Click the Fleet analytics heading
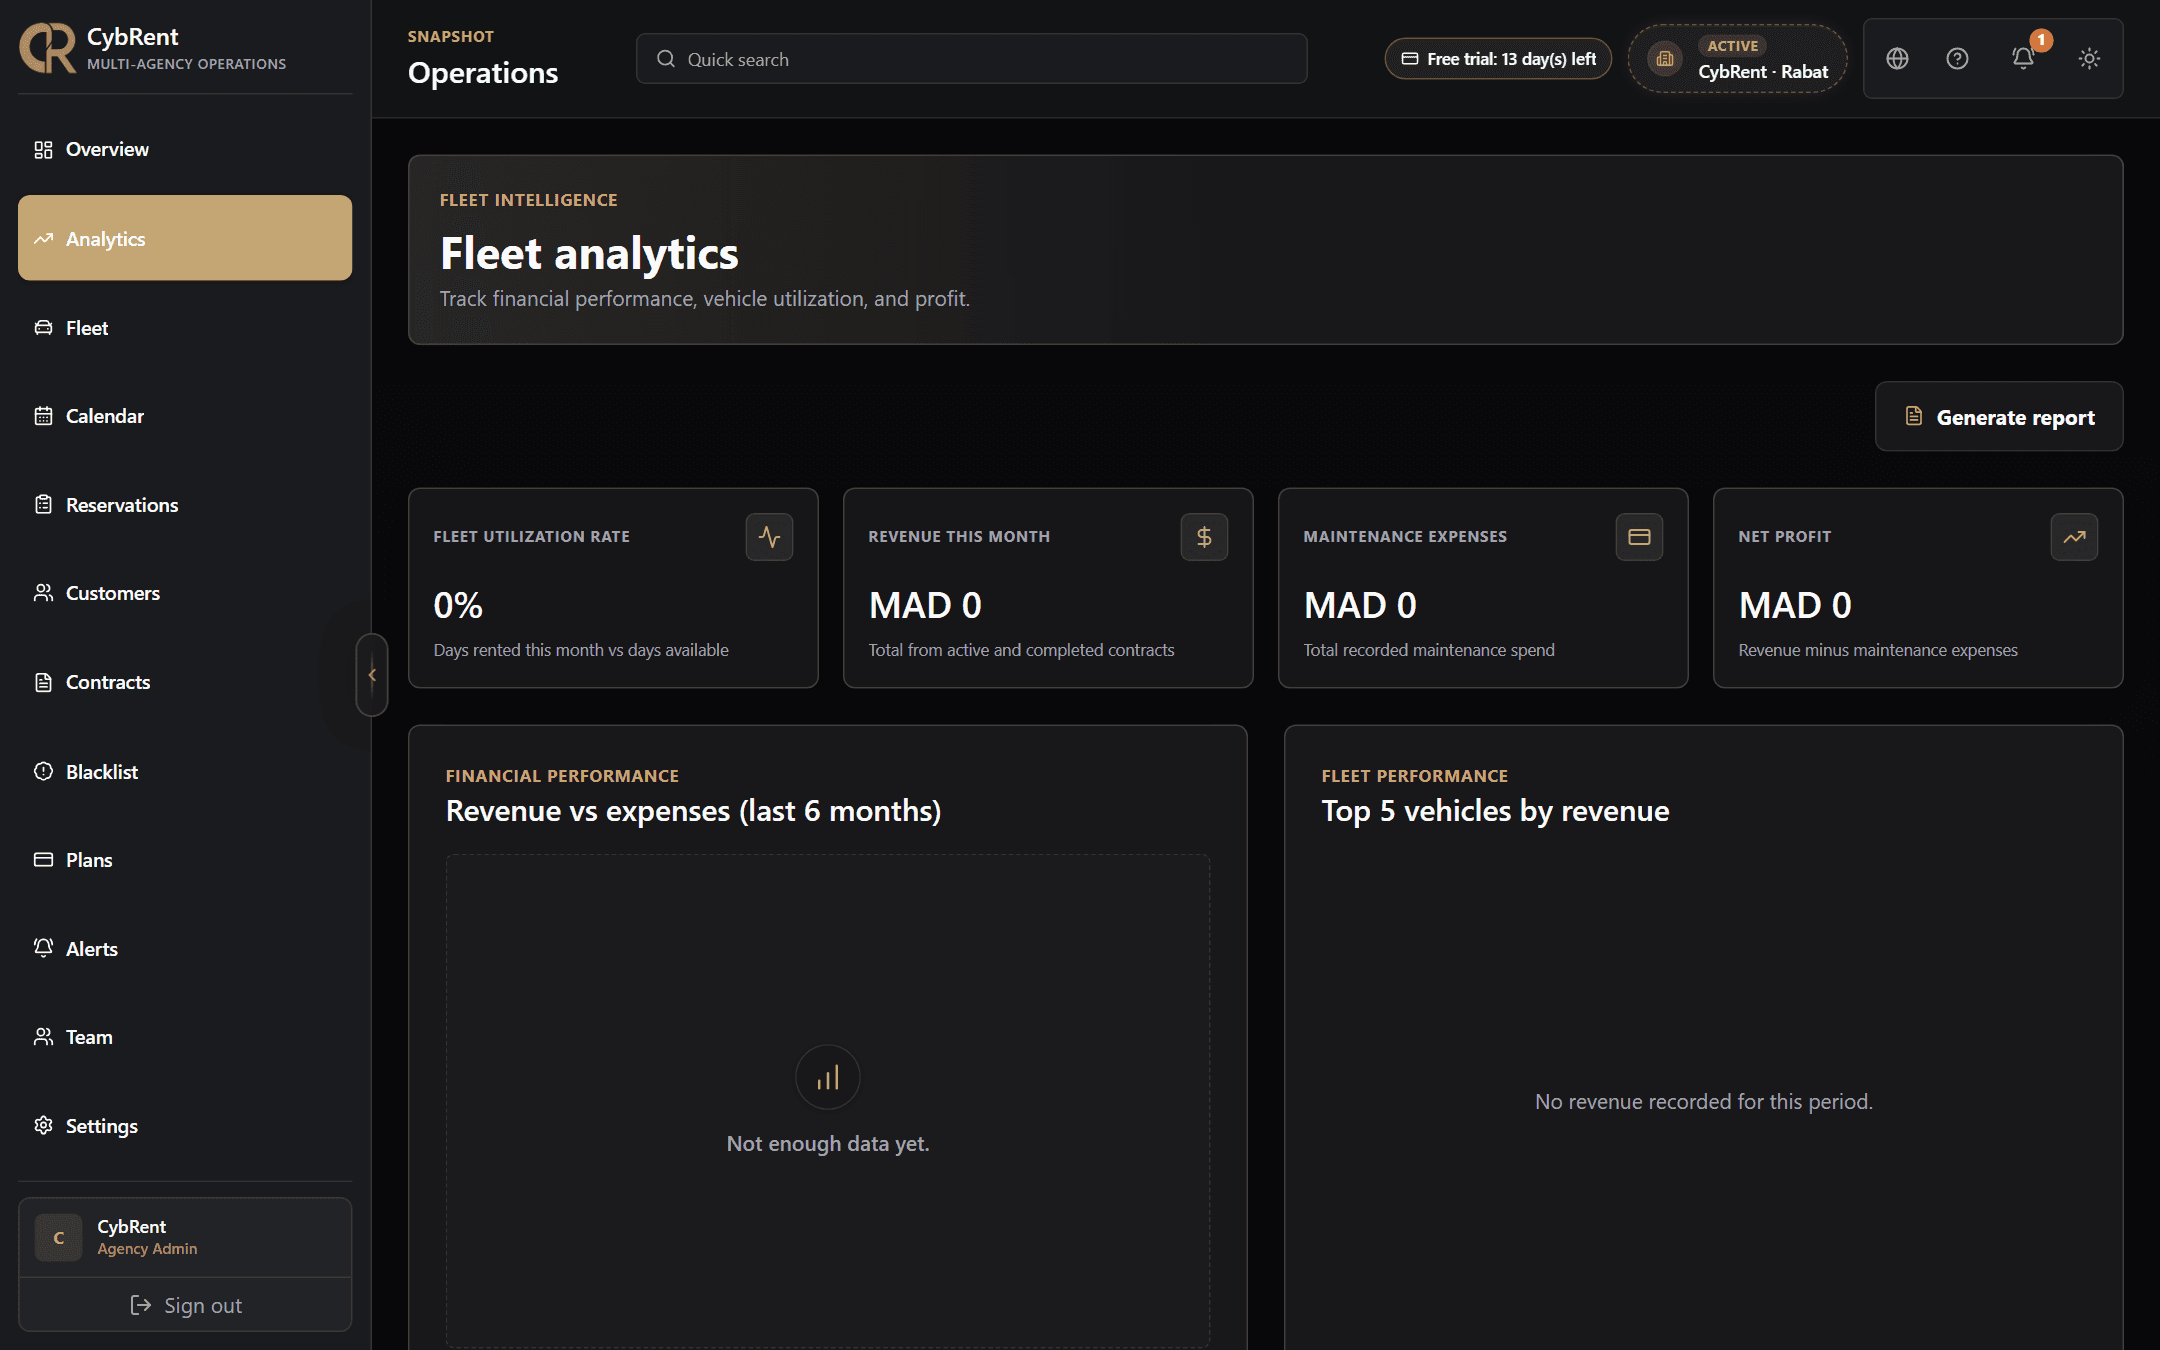The width and height of the screenshot is (2160, 1350). pos(589,254)
